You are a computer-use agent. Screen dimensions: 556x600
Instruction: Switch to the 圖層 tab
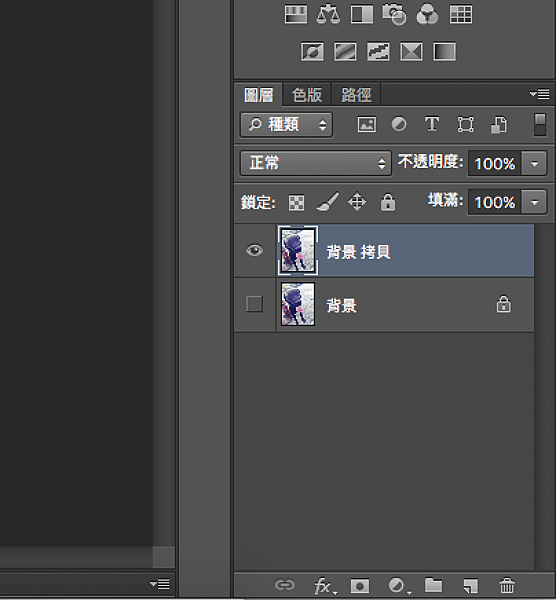coord(259,95)
